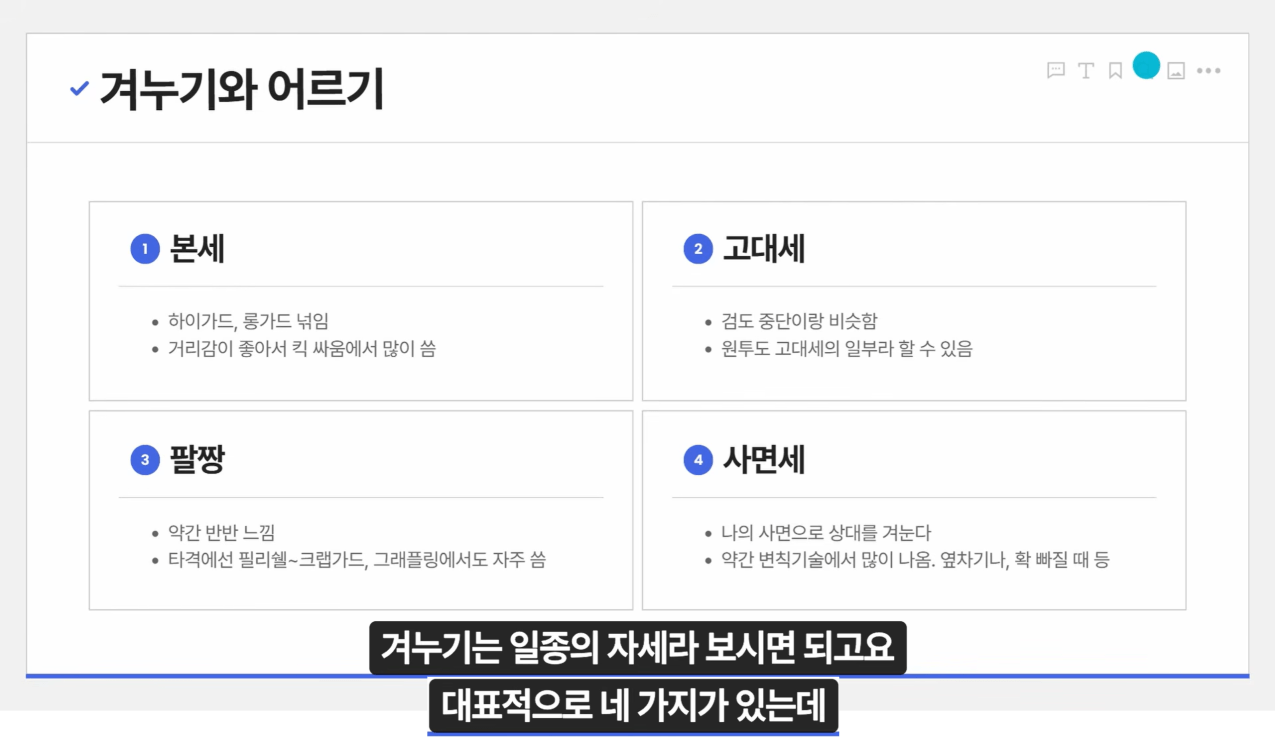Screen dimensions: 1280x738
Task: Click bullet 원투도 고대세의 일부라 할 수 있음
Action: [846, 349]
